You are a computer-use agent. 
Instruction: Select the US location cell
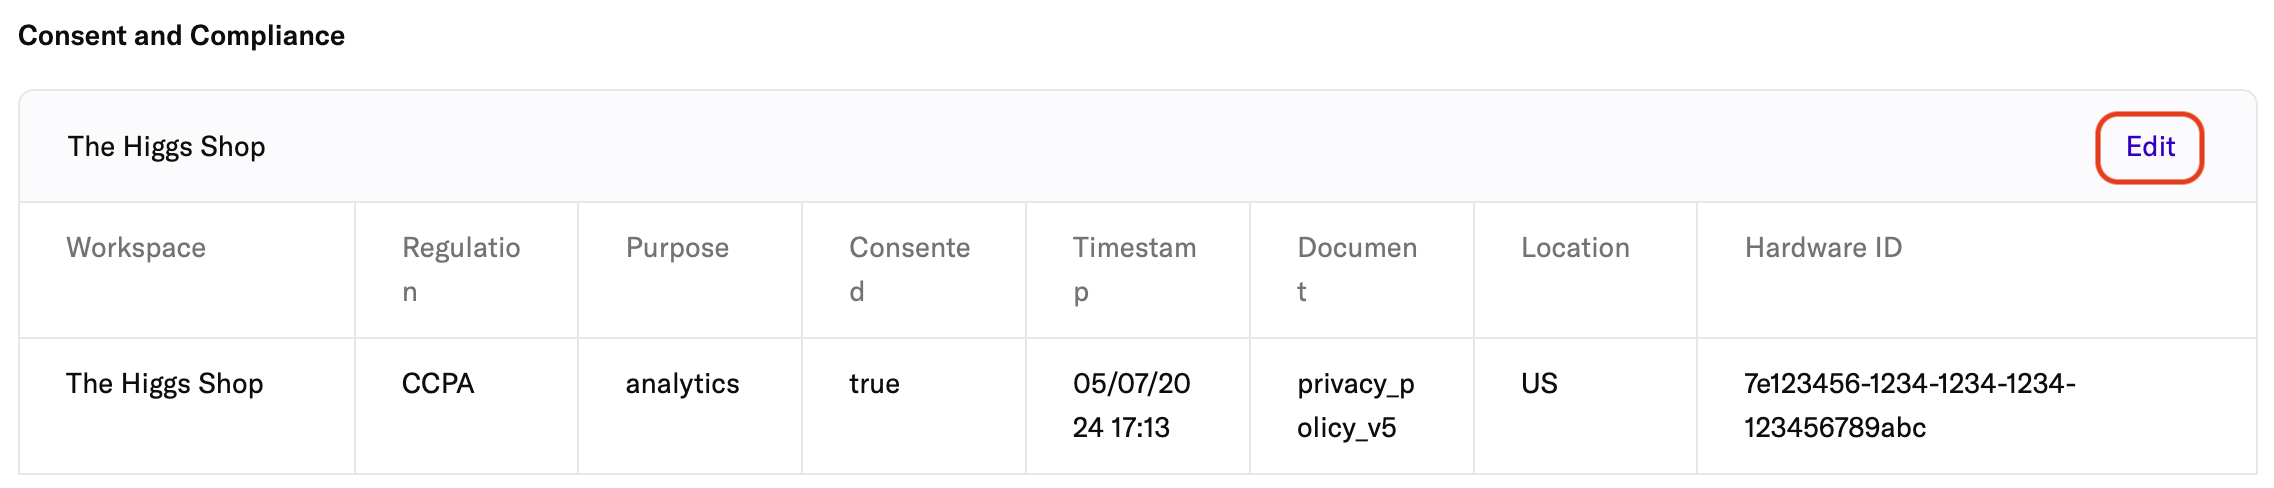click(x=1539, y=384)
